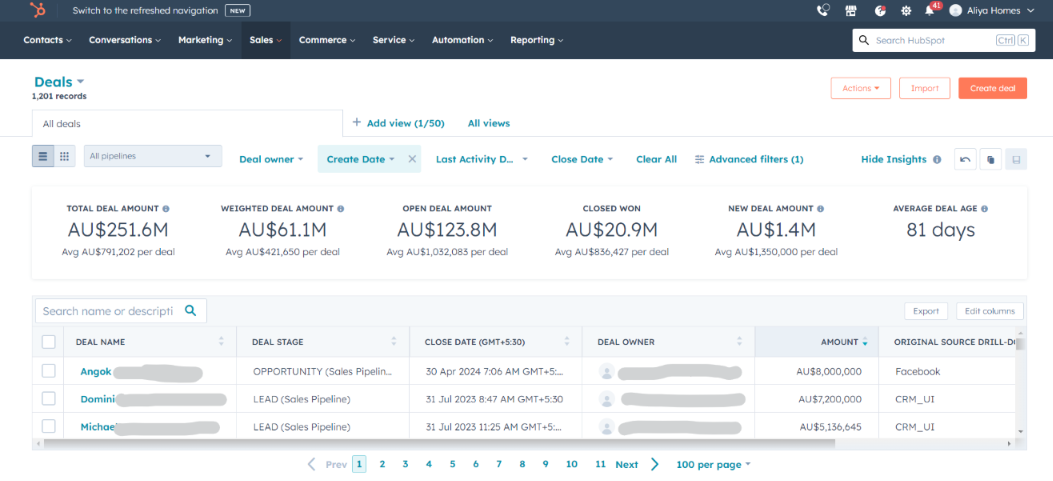This screenshot has height=481, width=1053.
Task: Open the Automation menu
Action: click(463, 40)
